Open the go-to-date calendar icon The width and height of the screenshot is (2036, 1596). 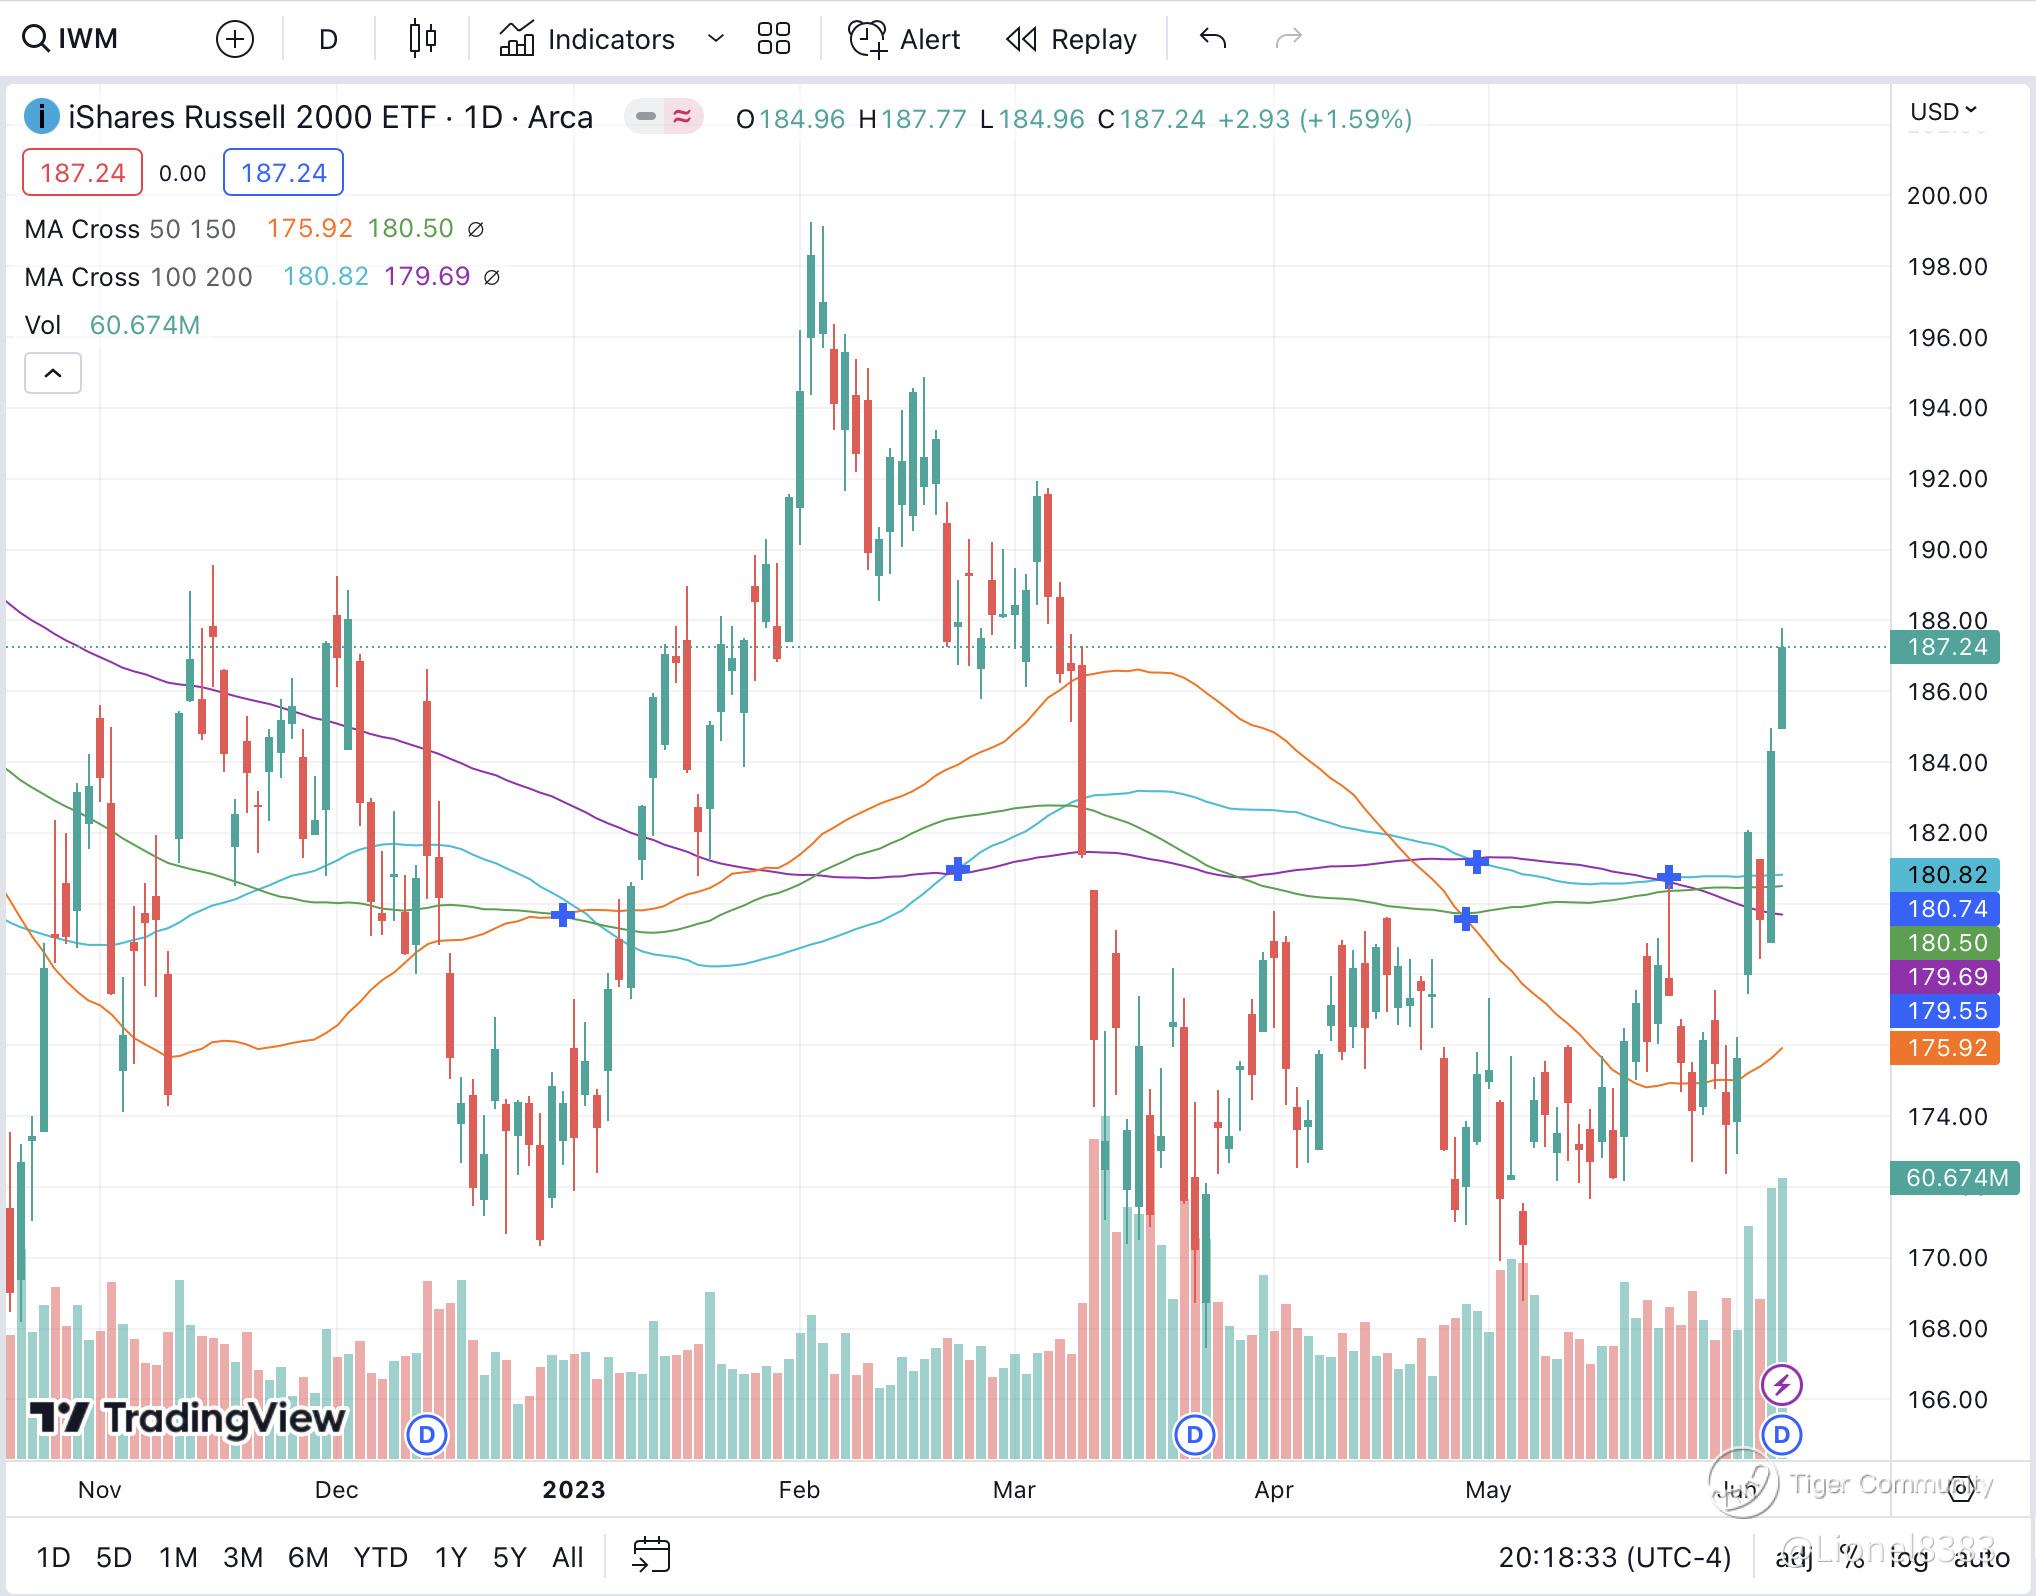click(x=651, y=1556)
